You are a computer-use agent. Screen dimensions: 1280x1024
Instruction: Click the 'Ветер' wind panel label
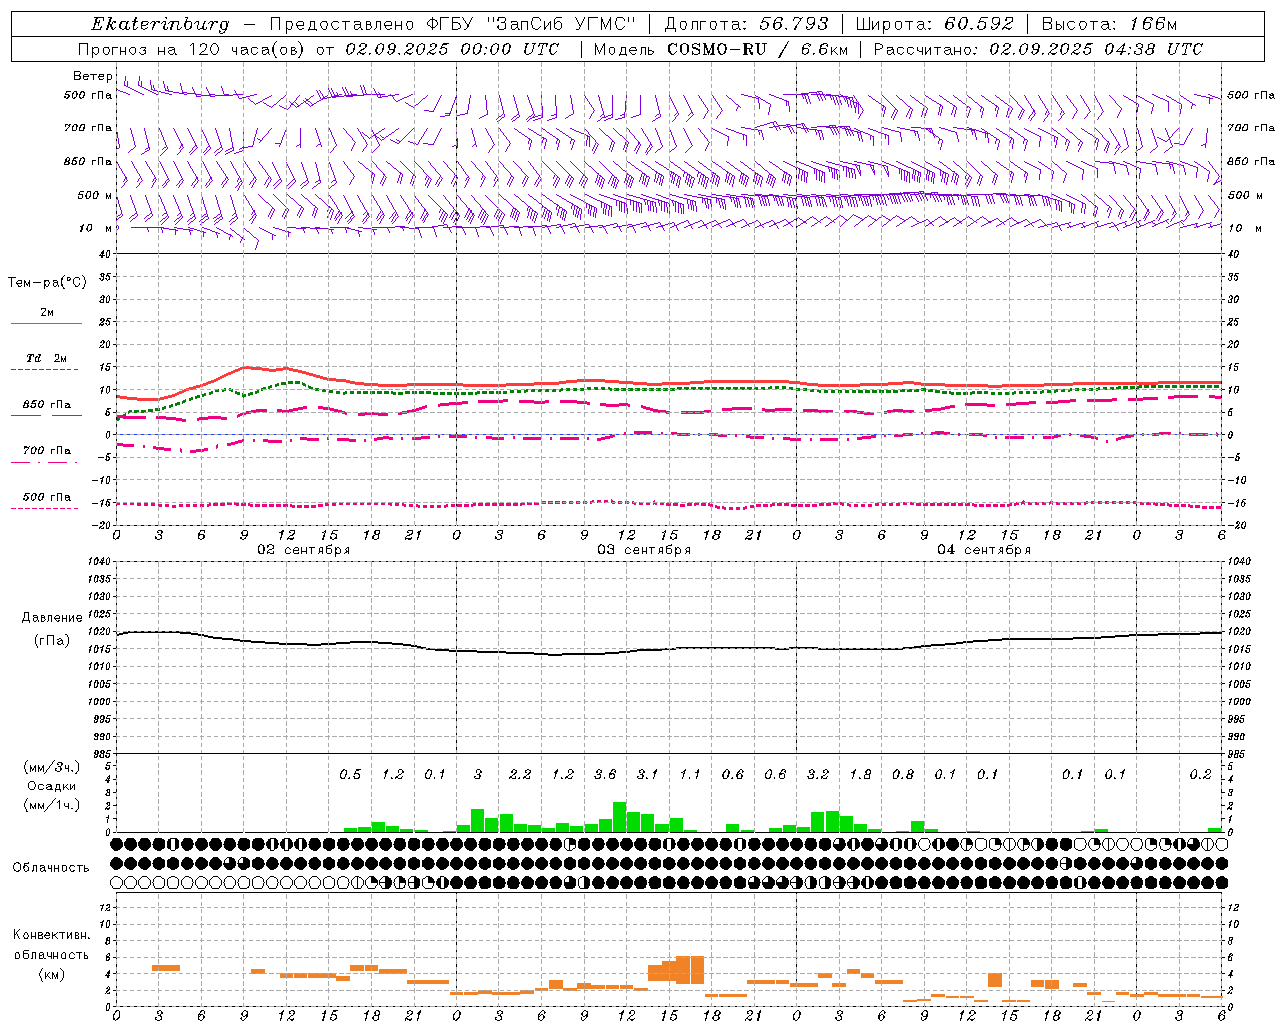point(92,76)
